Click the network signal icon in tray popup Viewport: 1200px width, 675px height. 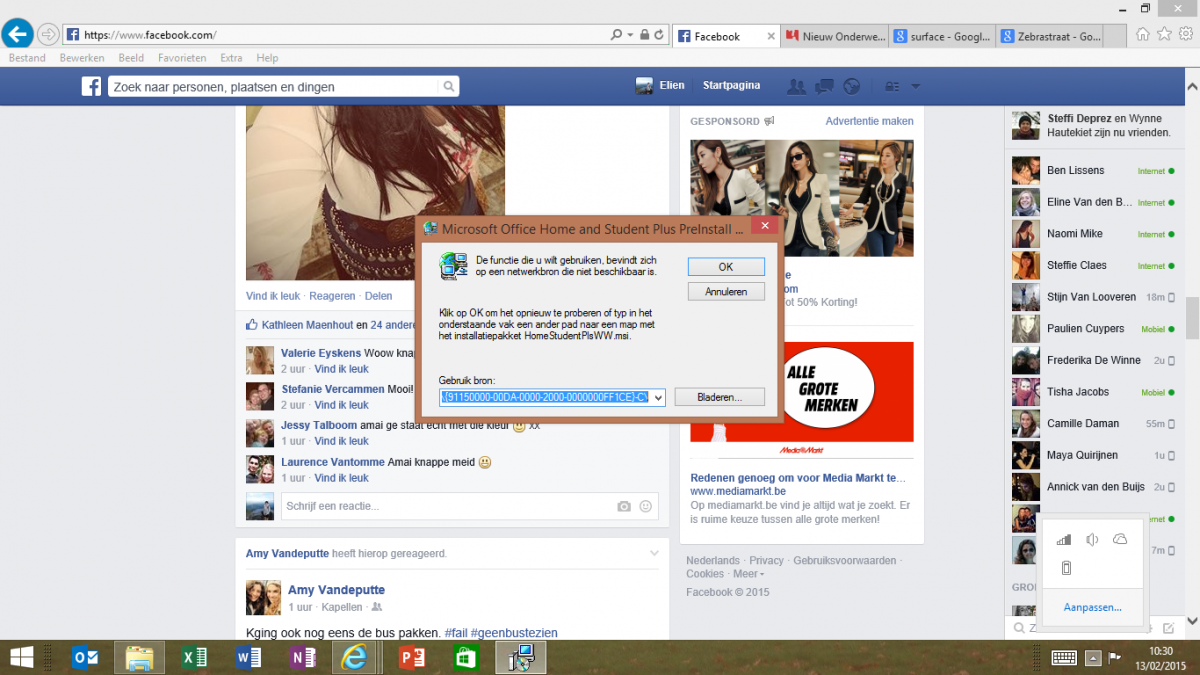pyautogui.click(x=1064, y=540)
